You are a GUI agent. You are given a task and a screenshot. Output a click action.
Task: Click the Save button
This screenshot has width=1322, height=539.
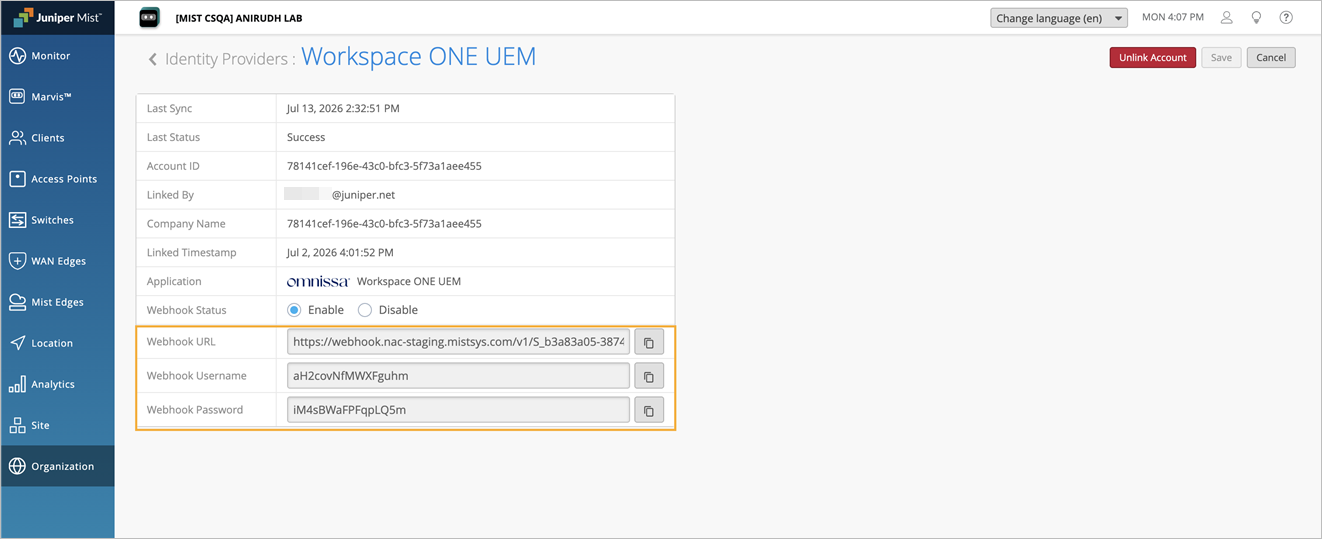pos(1221,58)
